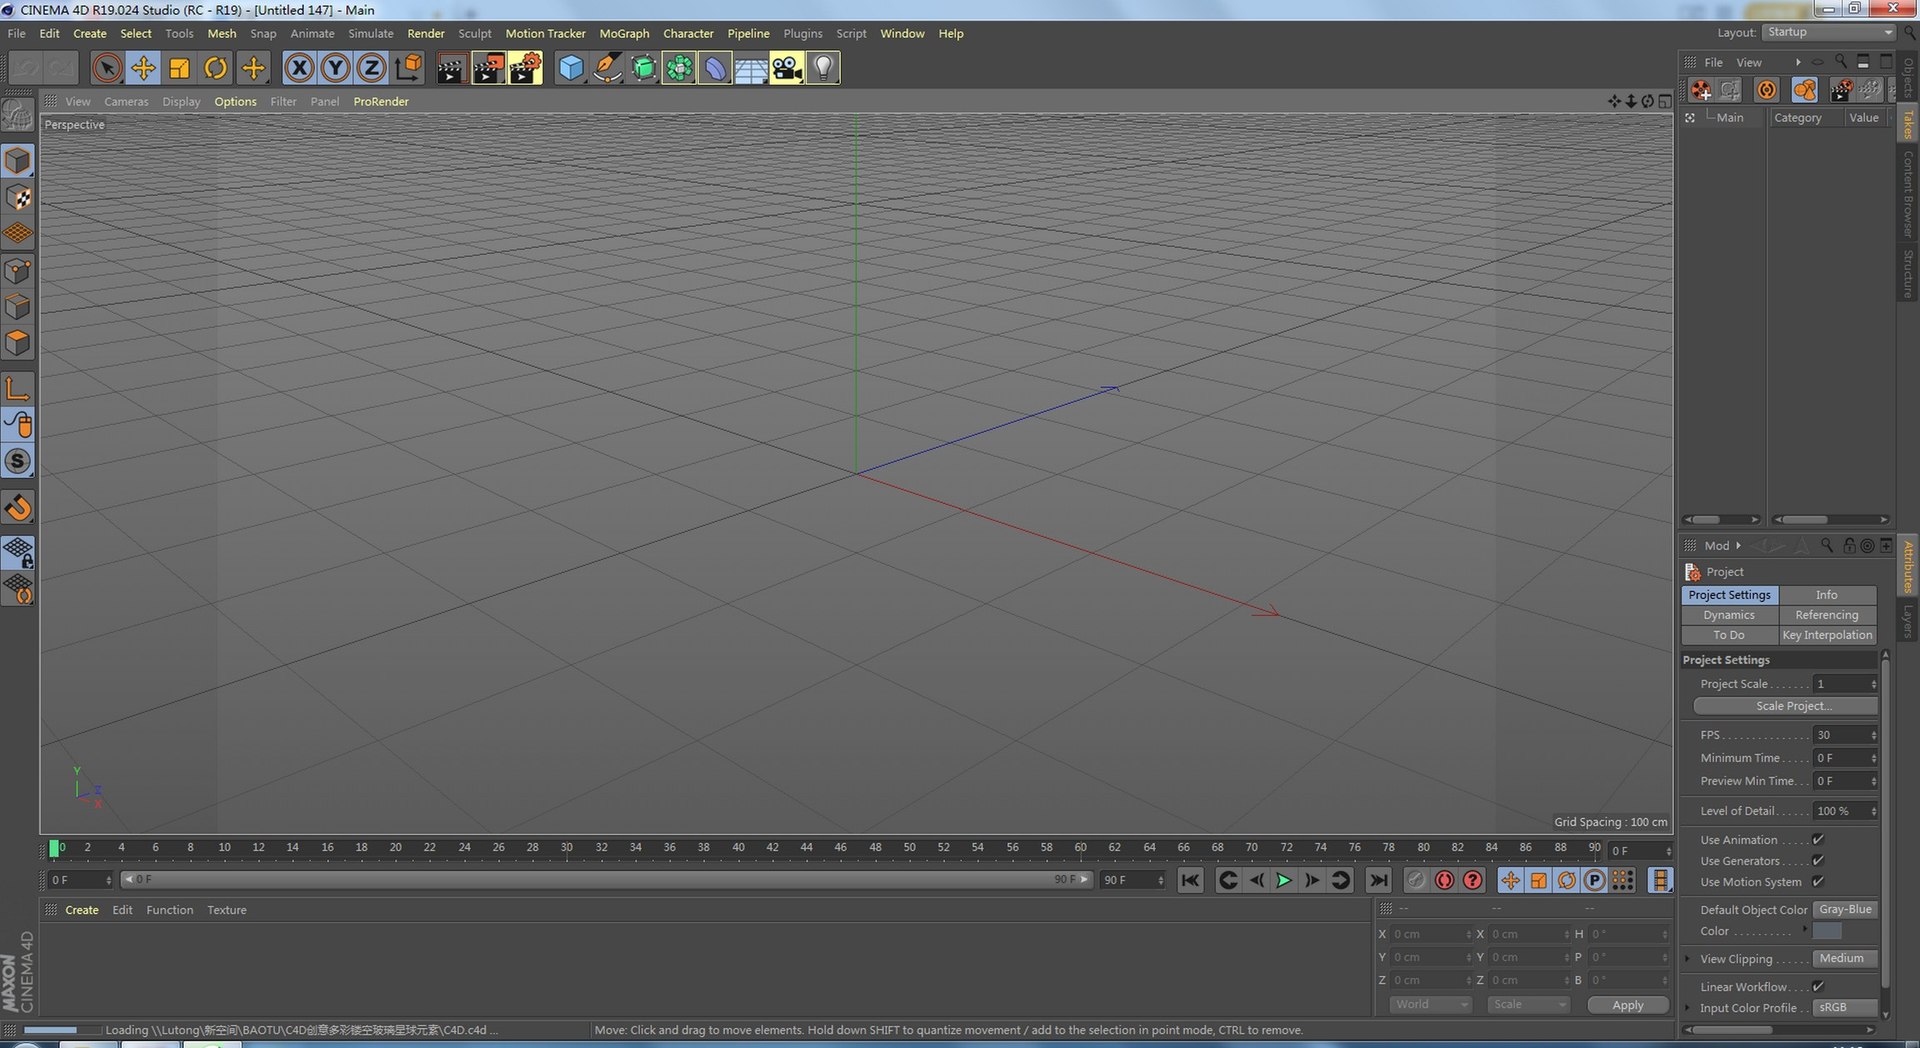1920x1048 pixels.
Task: Click the project Color swatch
Action: [1827, 931]
